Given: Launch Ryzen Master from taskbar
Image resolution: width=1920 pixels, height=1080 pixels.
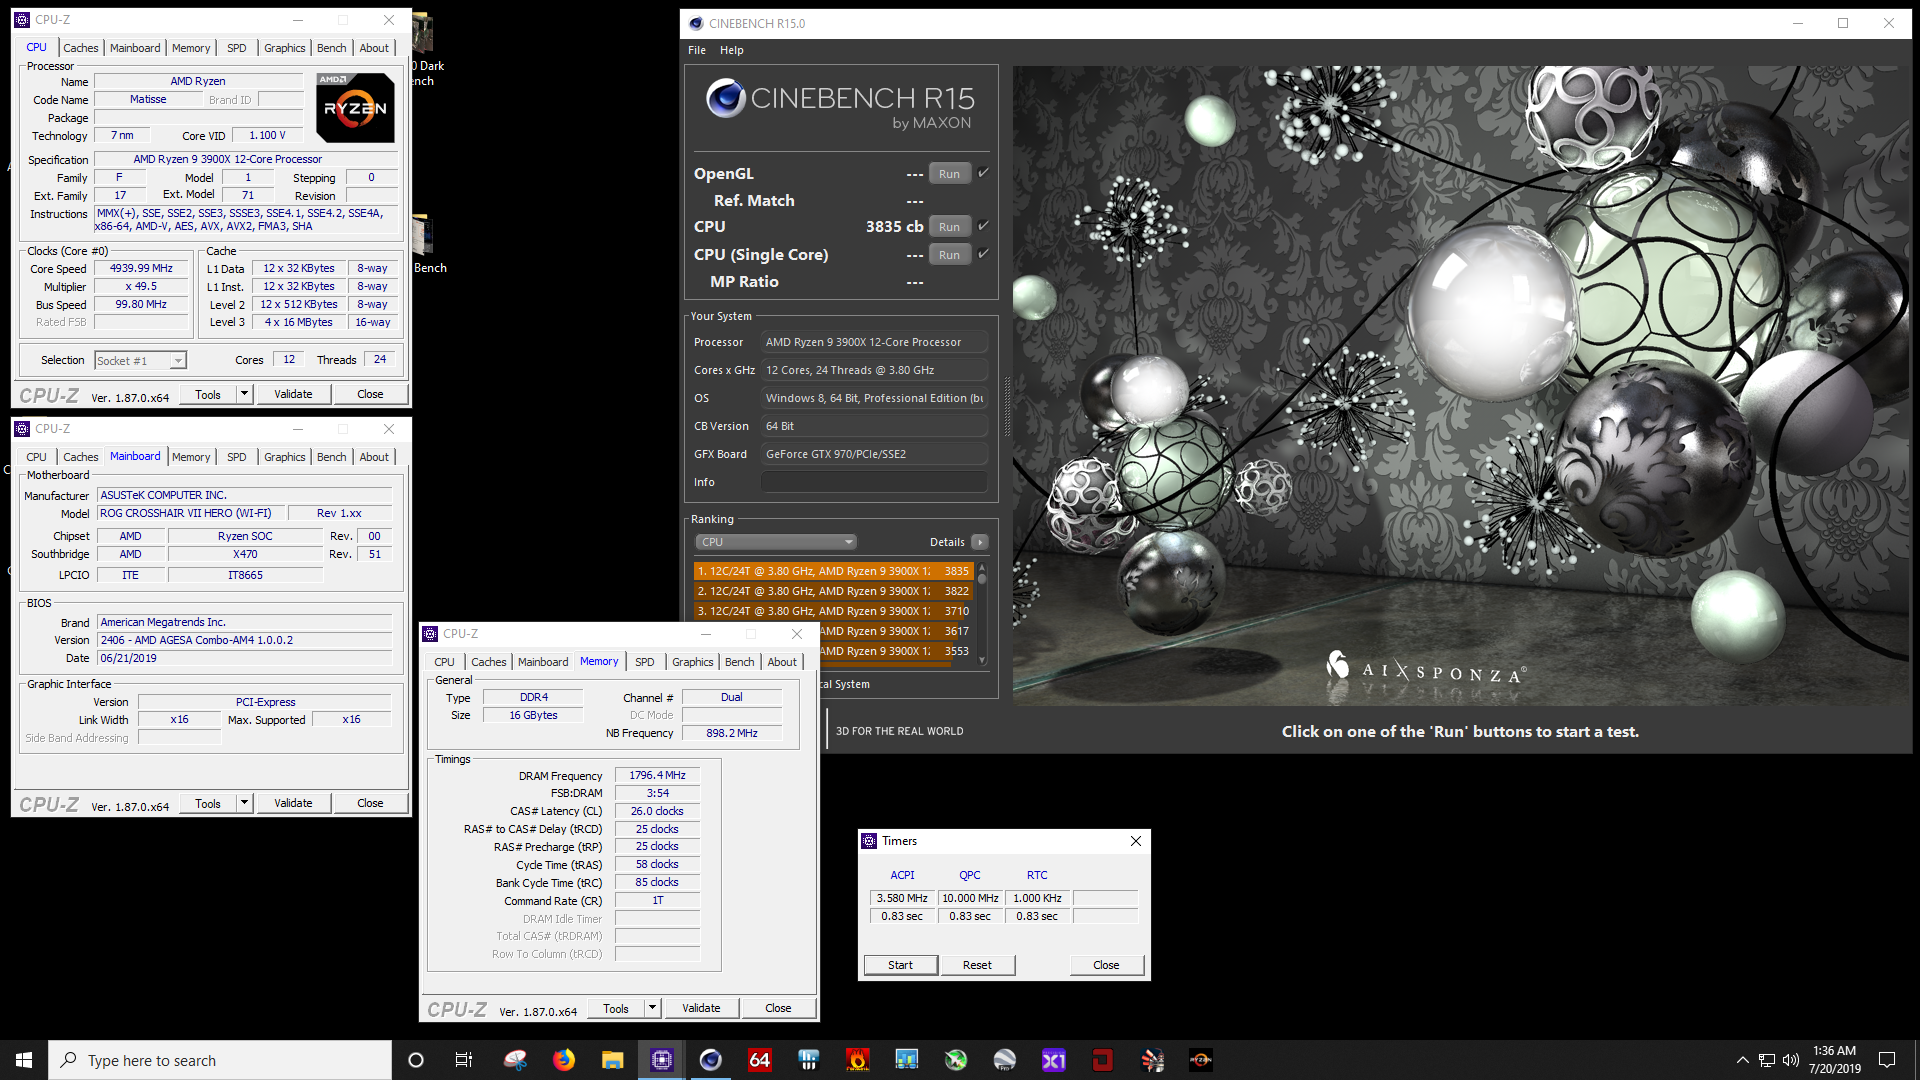Looking at the screenshot, I should 1200,1060.
